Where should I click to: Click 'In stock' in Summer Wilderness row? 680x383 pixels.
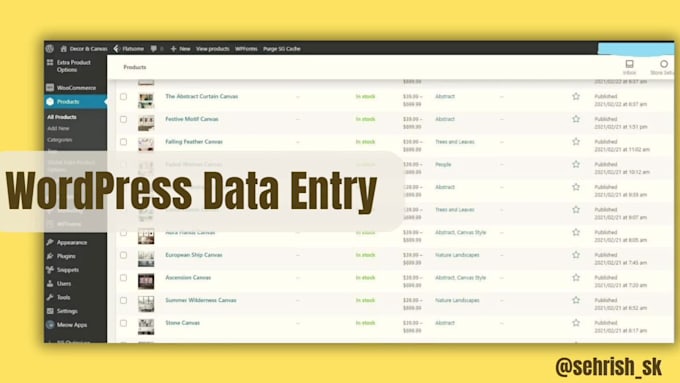pyautogui.click(x=366, y=300)
